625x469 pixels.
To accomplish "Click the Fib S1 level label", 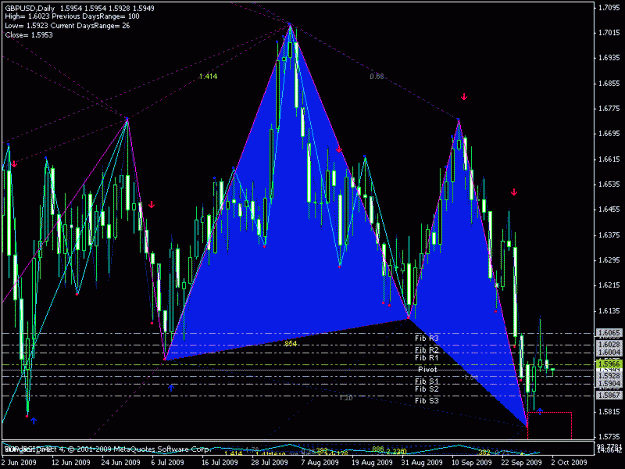I will coord(426,381).
